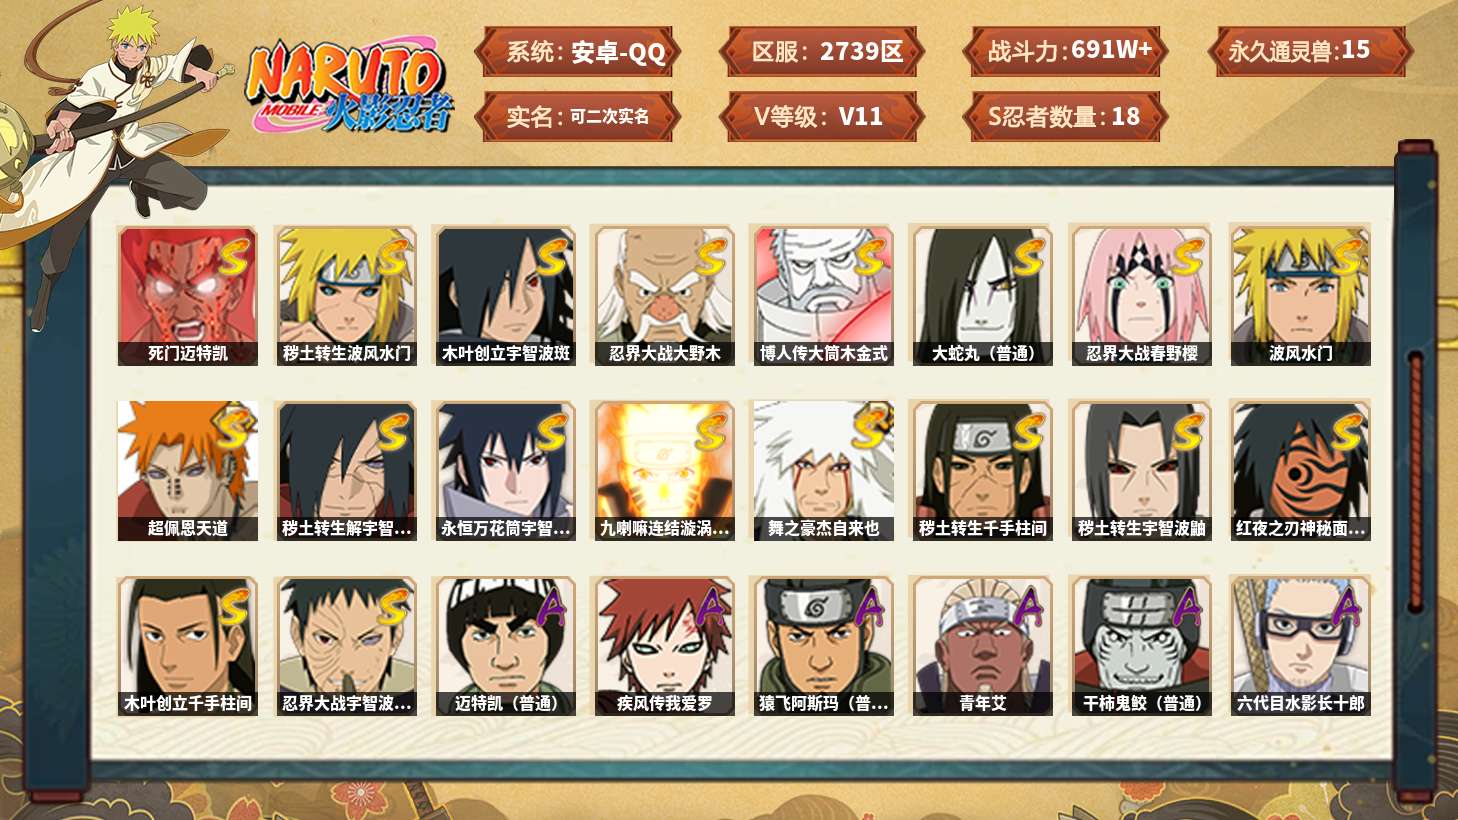Choose the 木叶创立宇智波斑 portrait
1458x820 pixels.
click(x=505, y=296)
